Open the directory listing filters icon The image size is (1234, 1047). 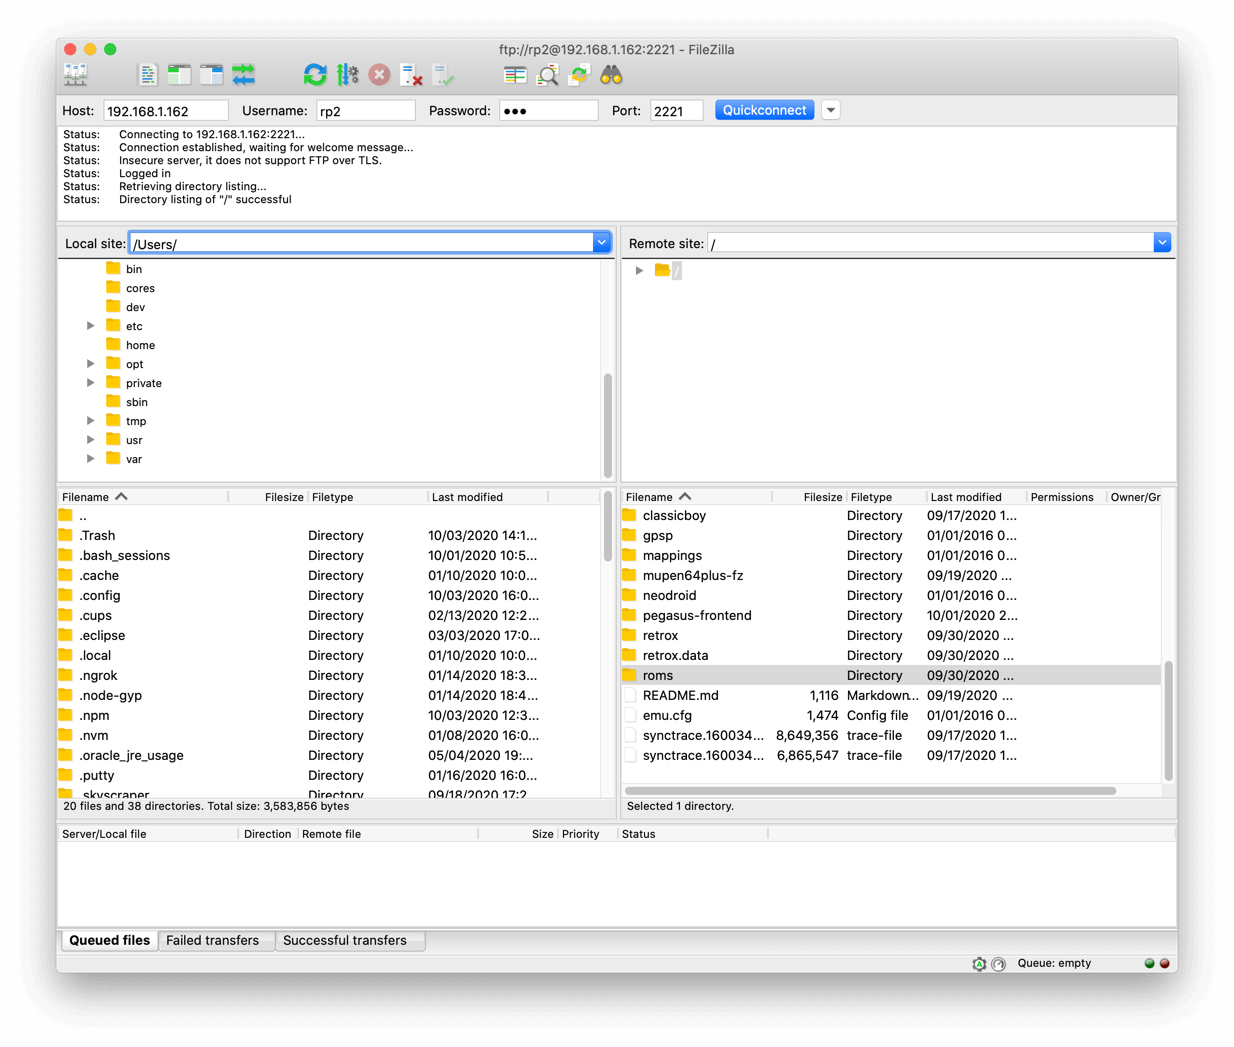coord(515,75)
